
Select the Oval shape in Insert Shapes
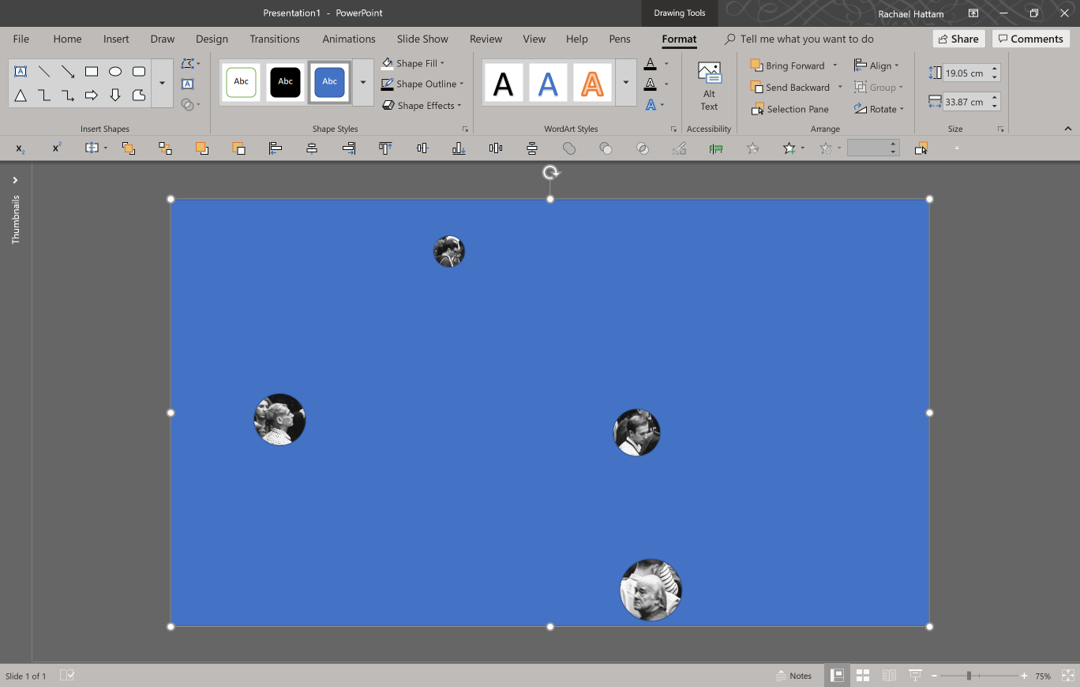pos(115,71)
